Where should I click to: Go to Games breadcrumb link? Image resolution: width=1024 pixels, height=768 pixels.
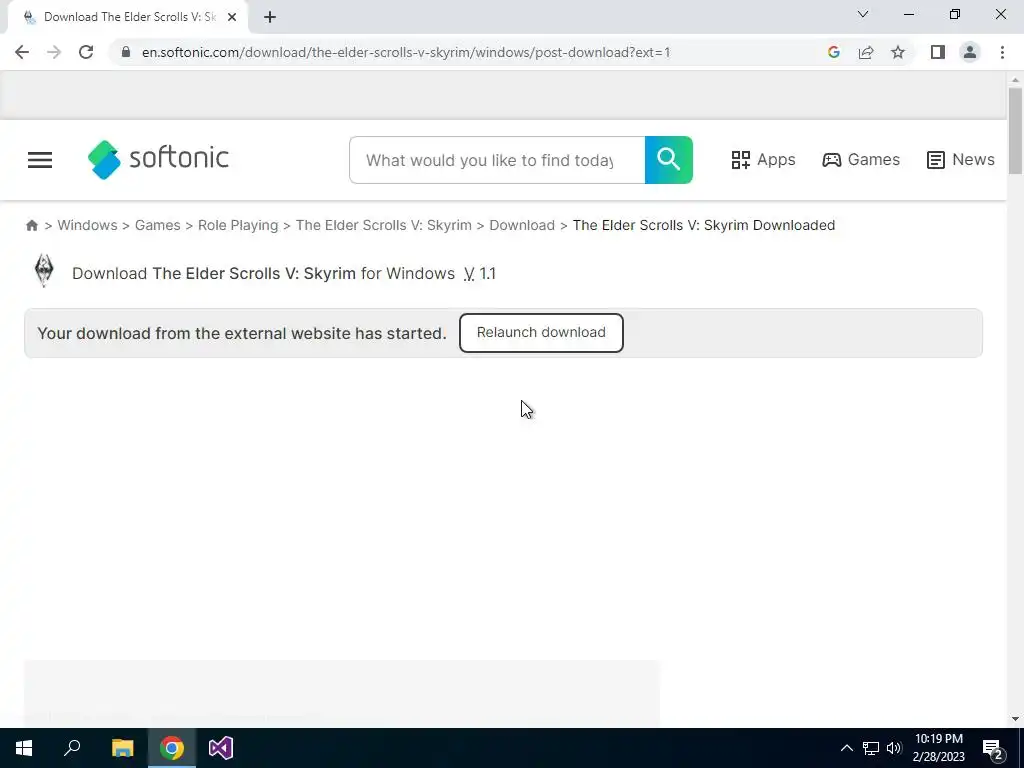tap(157, 225)
